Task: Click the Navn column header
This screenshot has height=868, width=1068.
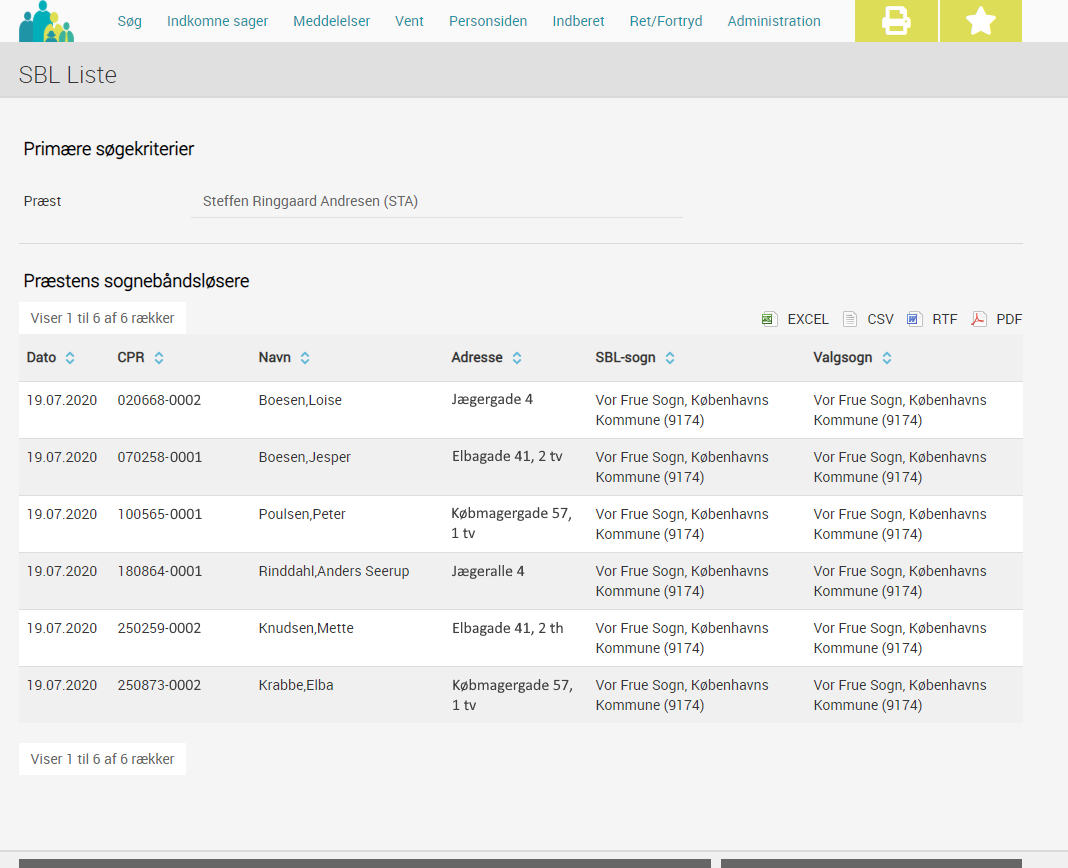Action: pos(274,358)
